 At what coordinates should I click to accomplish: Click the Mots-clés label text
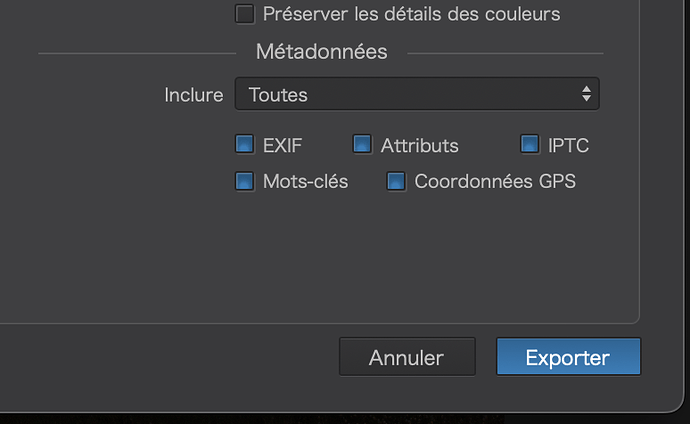[x=305, y=182]
